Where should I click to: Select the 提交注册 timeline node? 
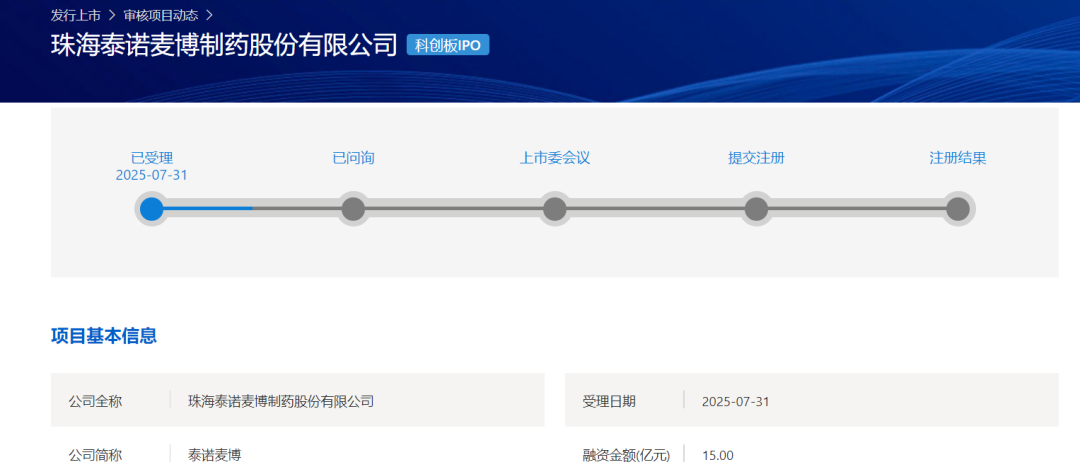[756, 209]
